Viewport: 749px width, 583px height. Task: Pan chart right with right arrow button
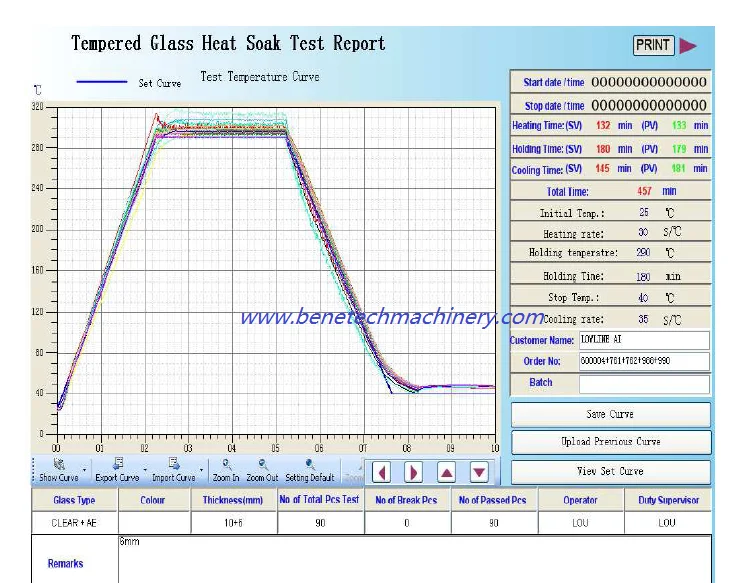click(x=414, y=473)
